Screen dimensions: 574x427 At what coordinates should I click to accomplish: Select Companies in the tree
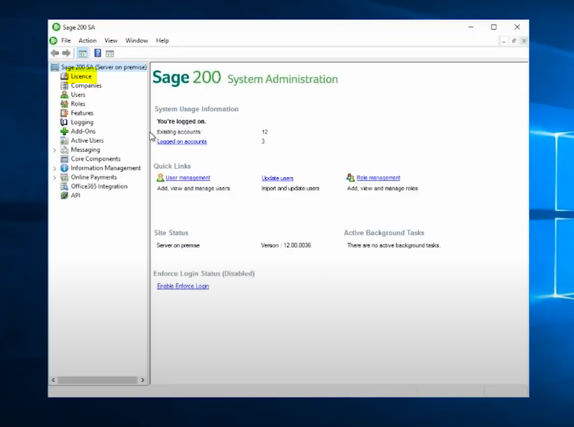pos(86,85)
